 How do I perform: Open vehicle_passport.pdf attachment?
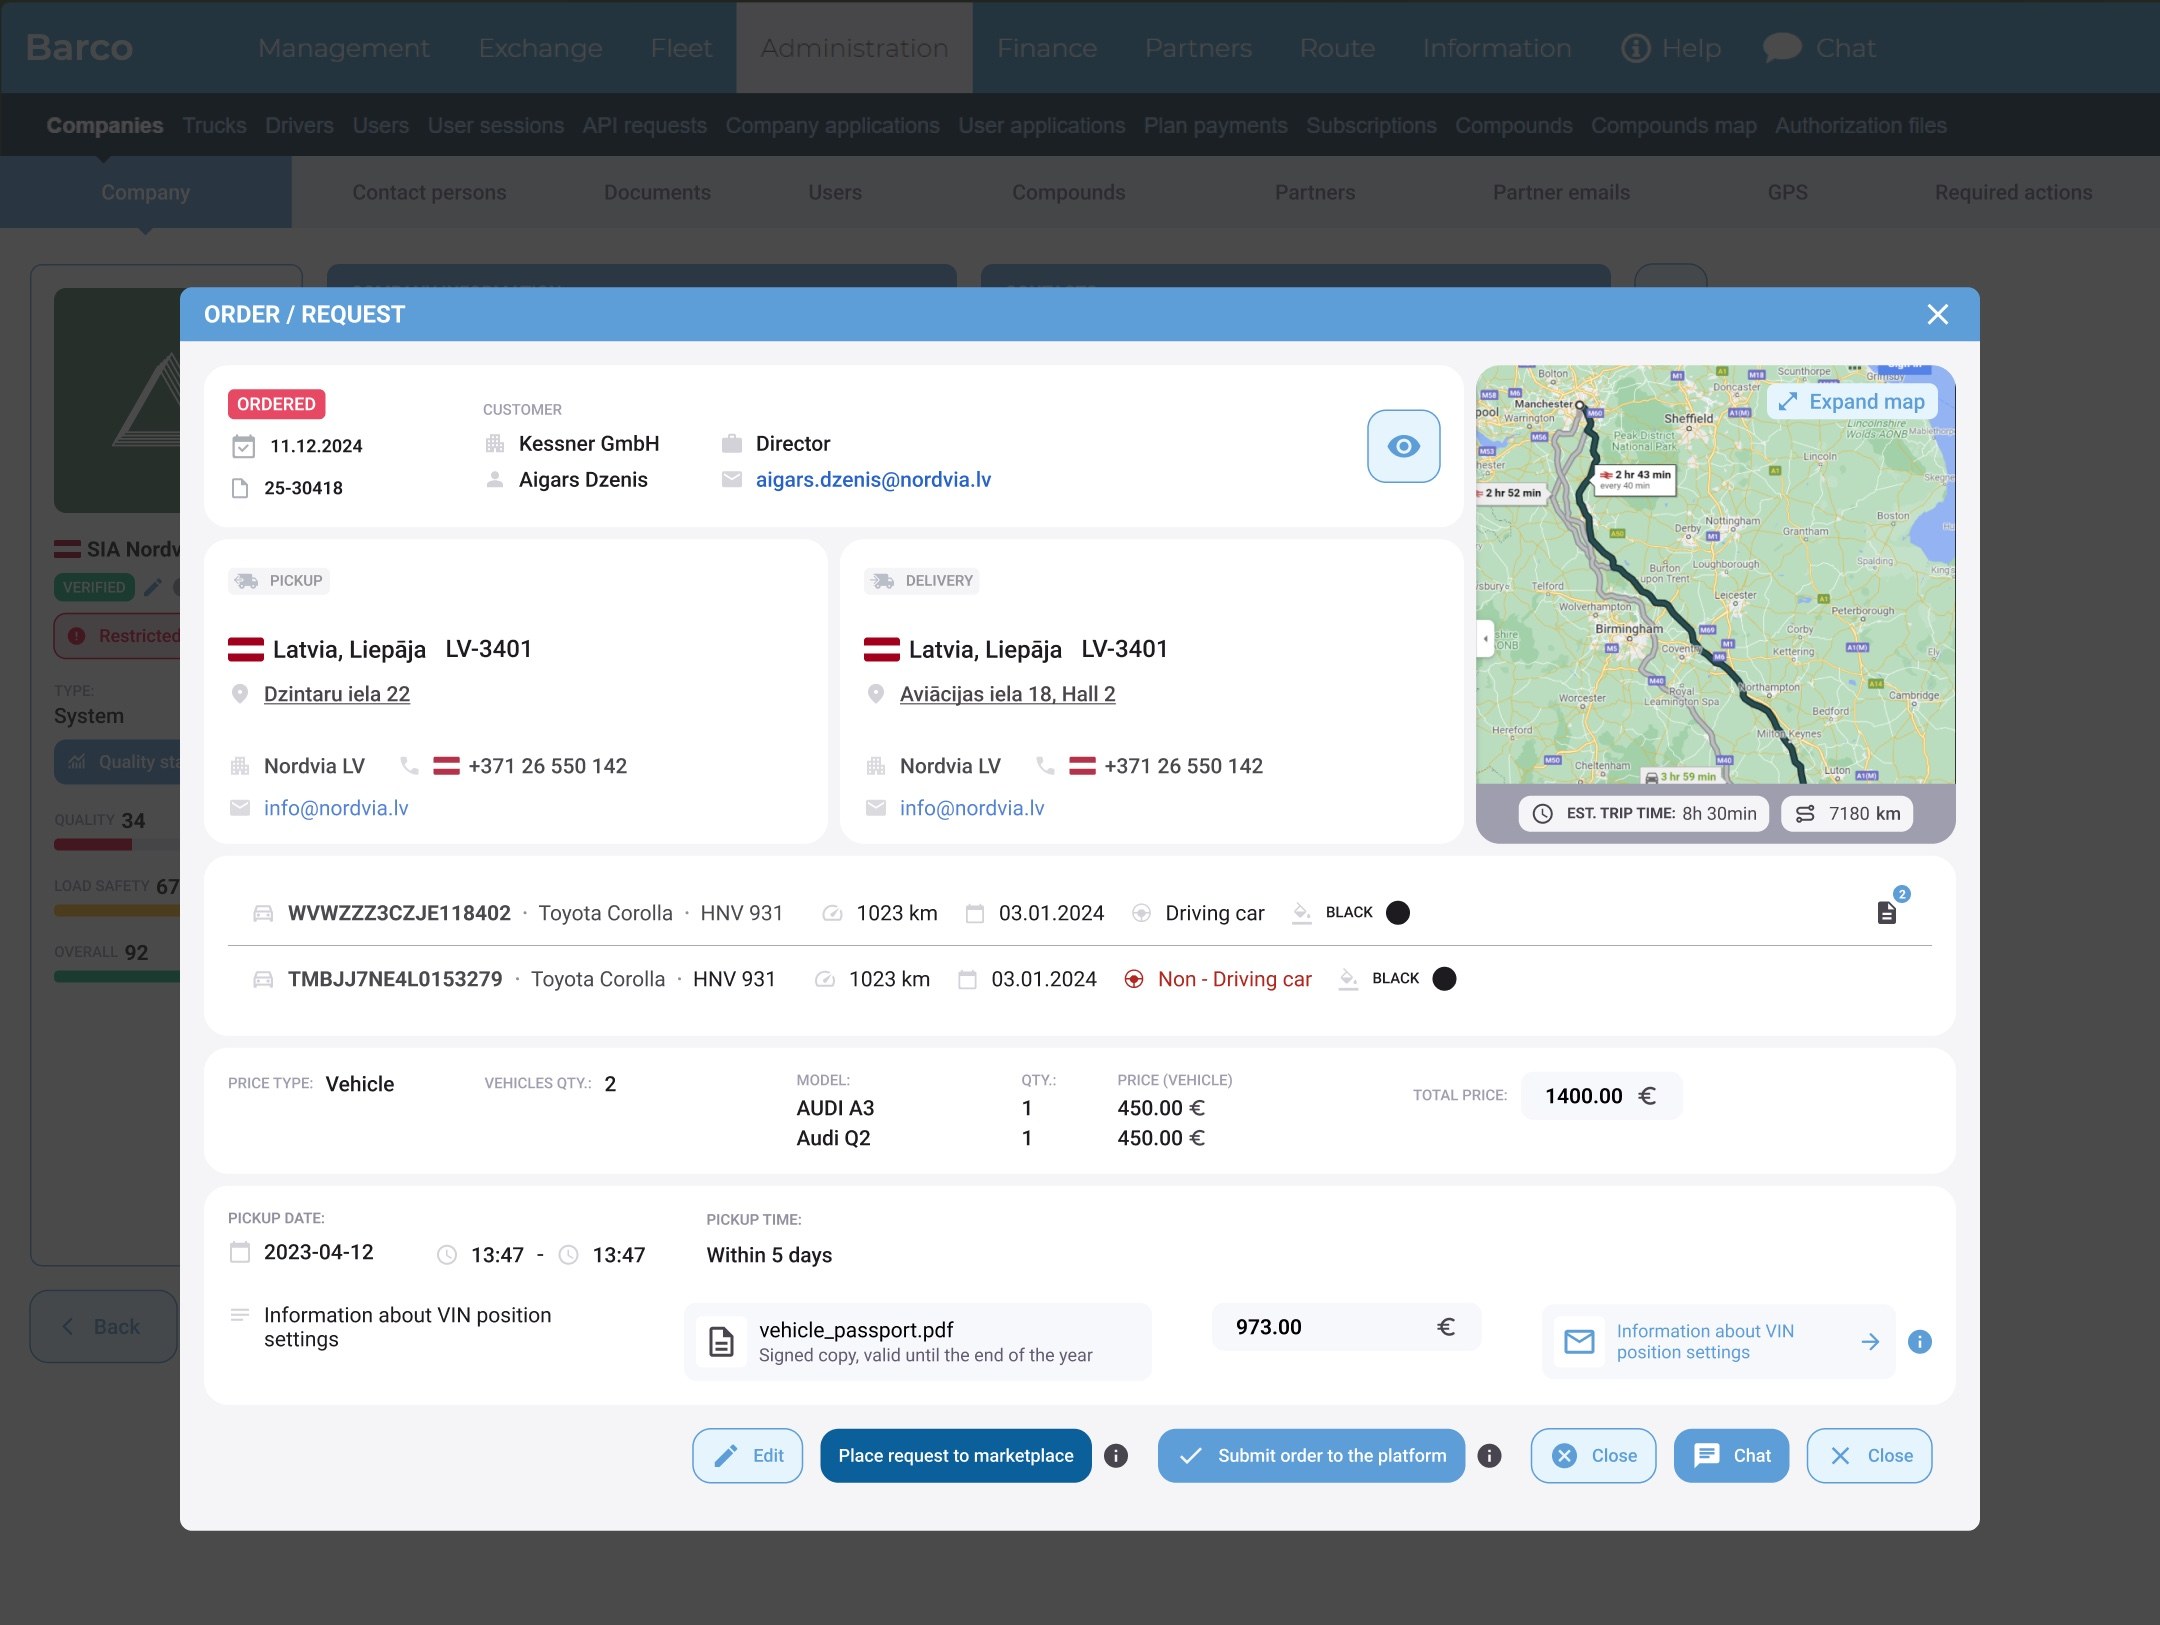pos(918,1342)
